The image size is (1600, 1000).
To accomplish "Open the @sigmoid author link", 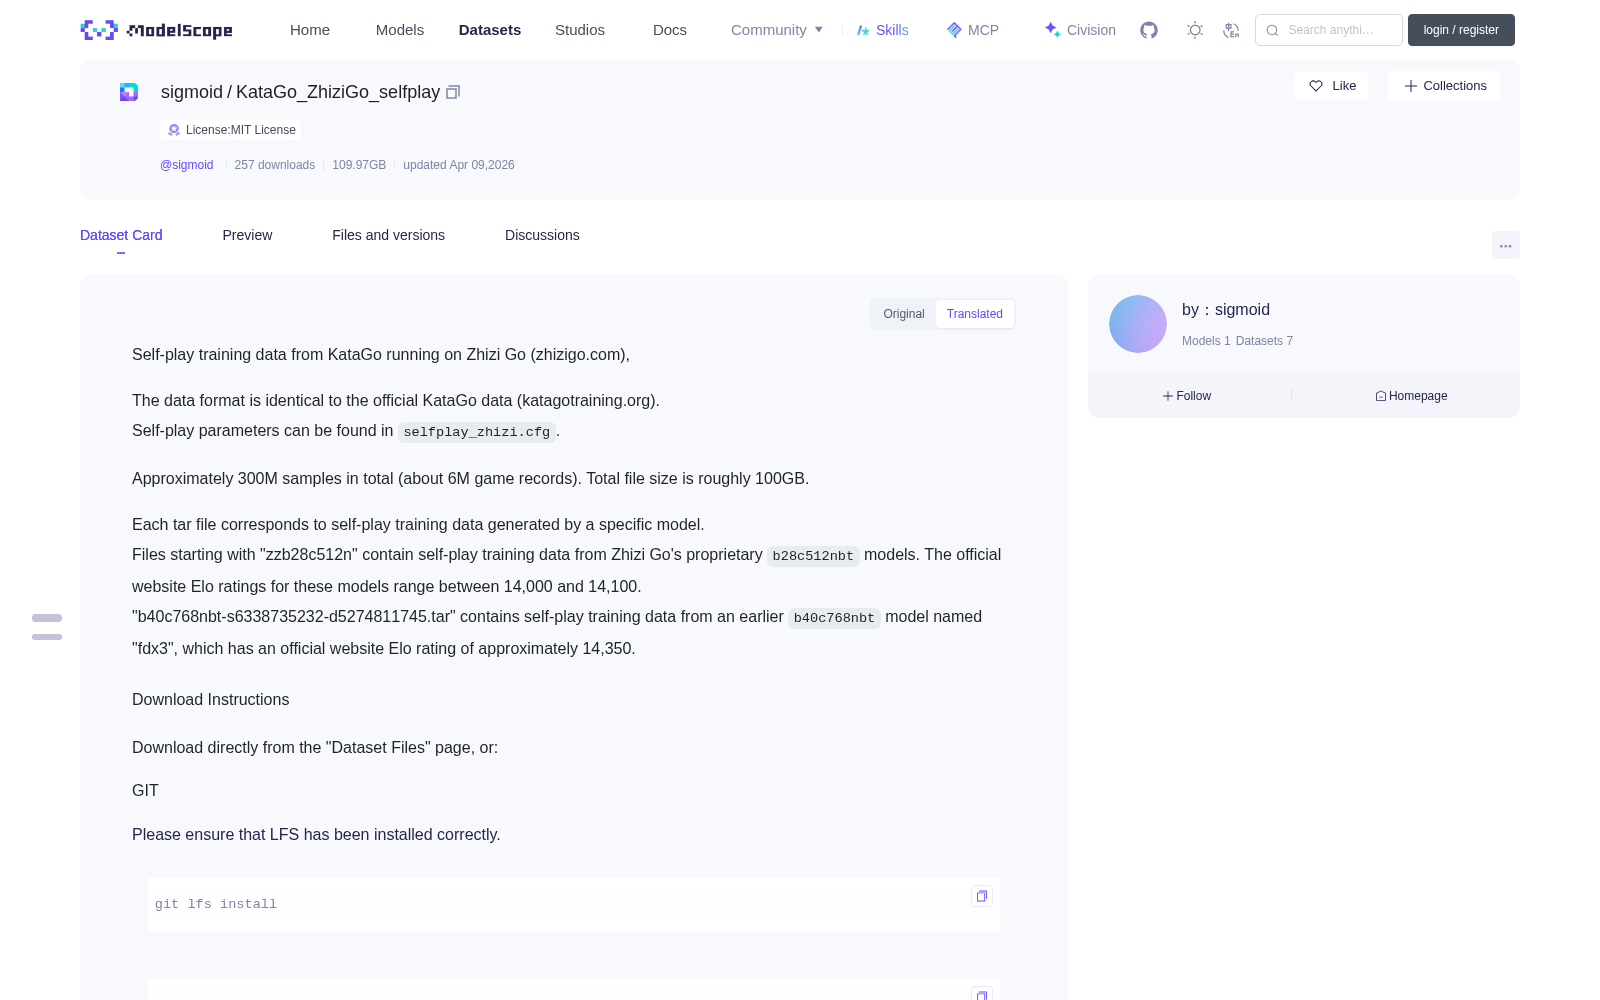I will pos(187,165).
